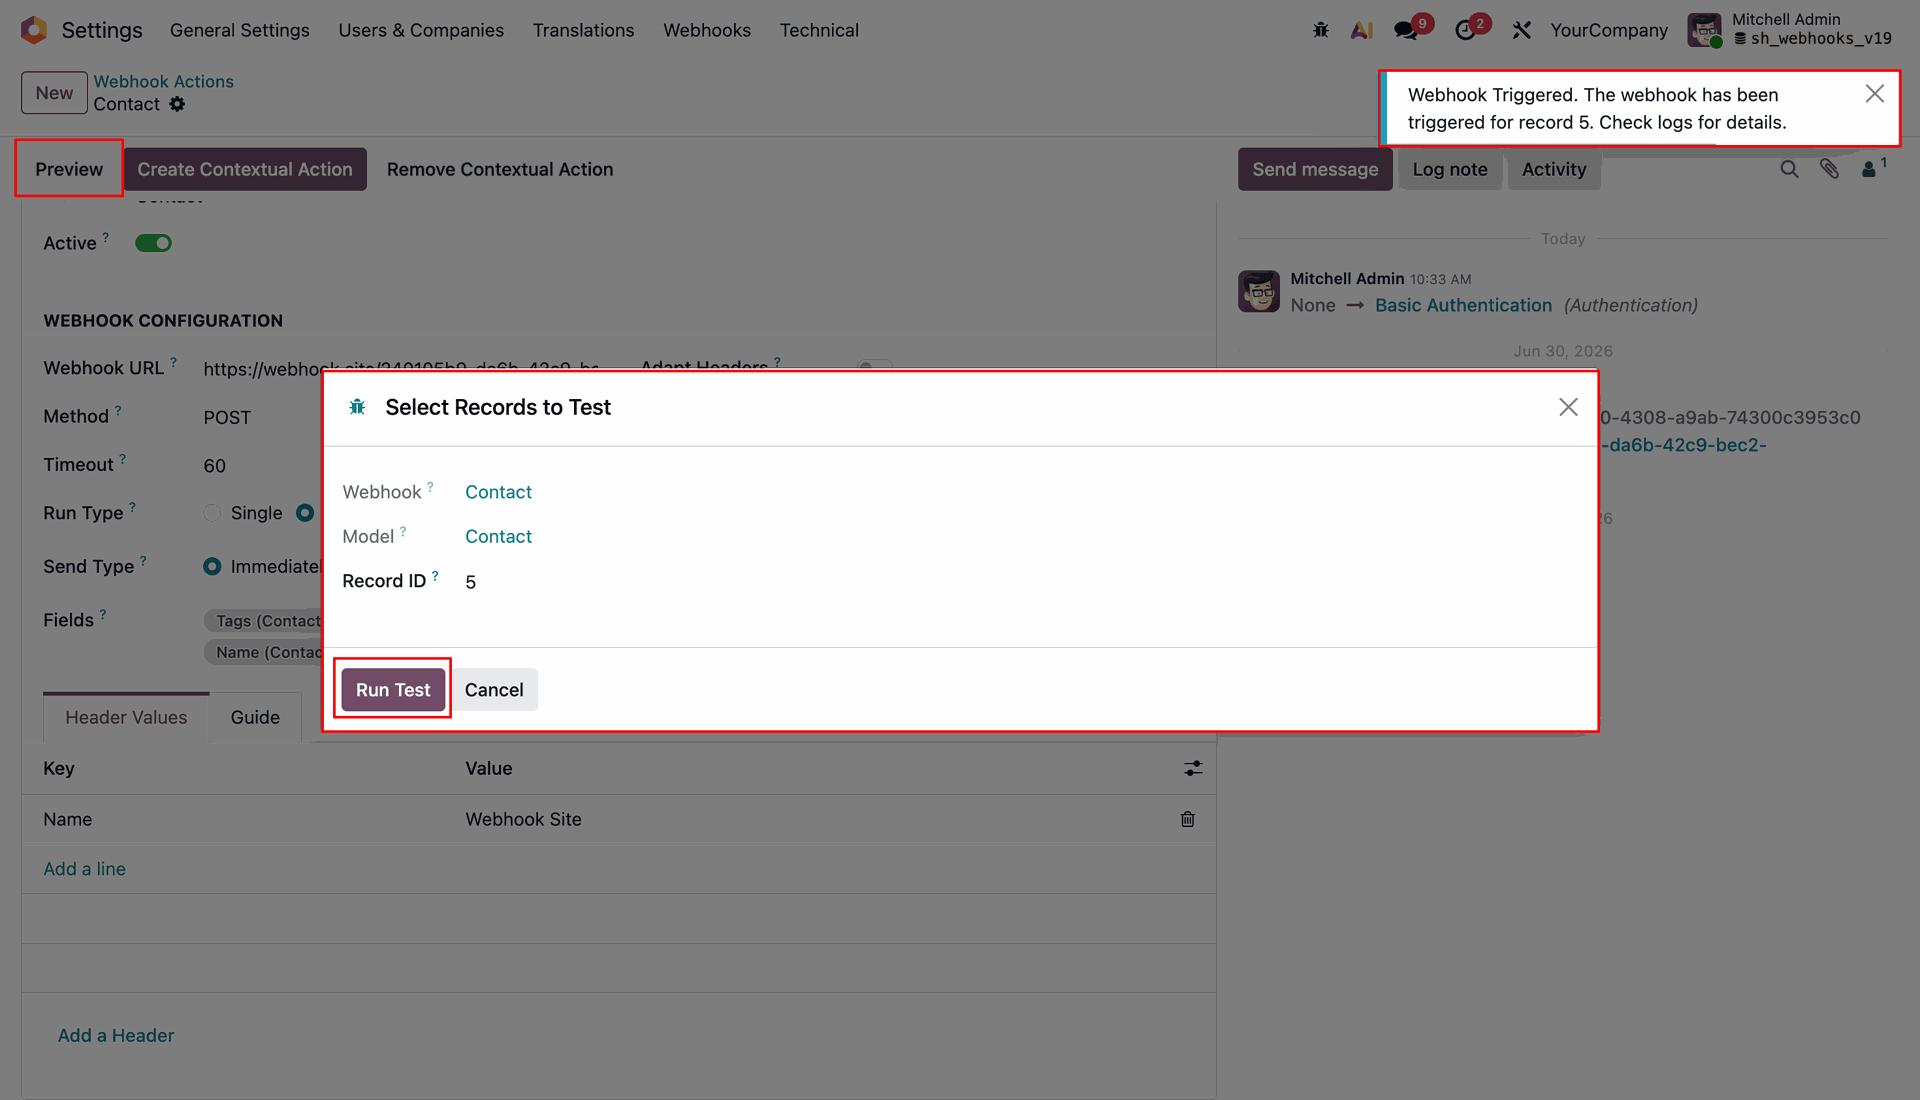This screenshot has height=1100, width=1920.
Task: Open the Translations menu
Action: (584, 30)
